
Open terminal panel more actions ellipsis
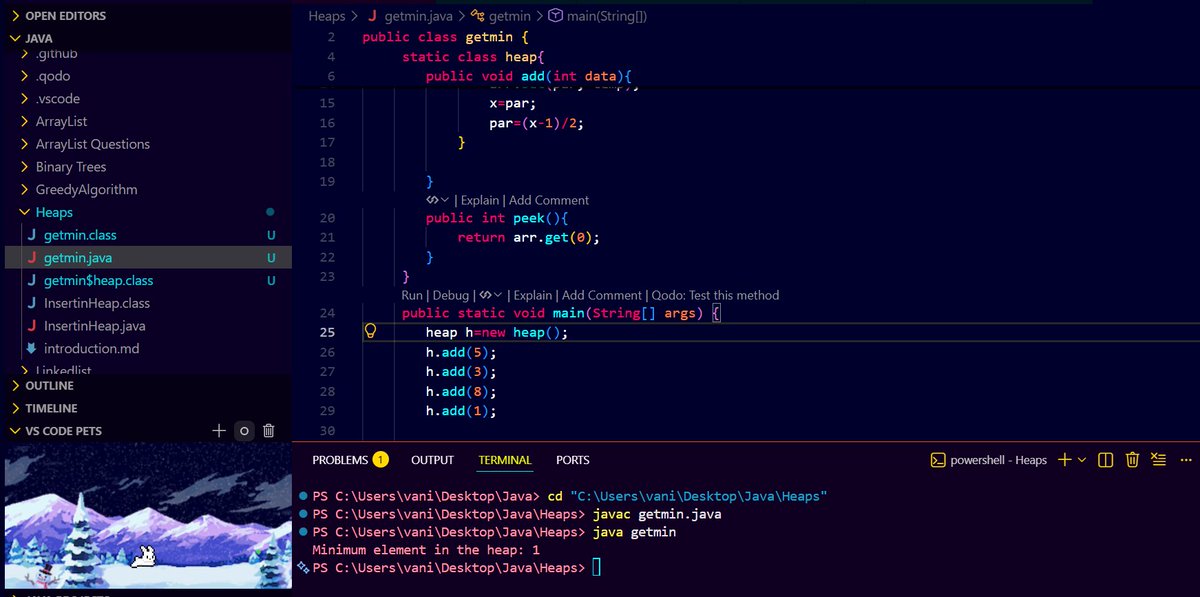coord(1187,460)
